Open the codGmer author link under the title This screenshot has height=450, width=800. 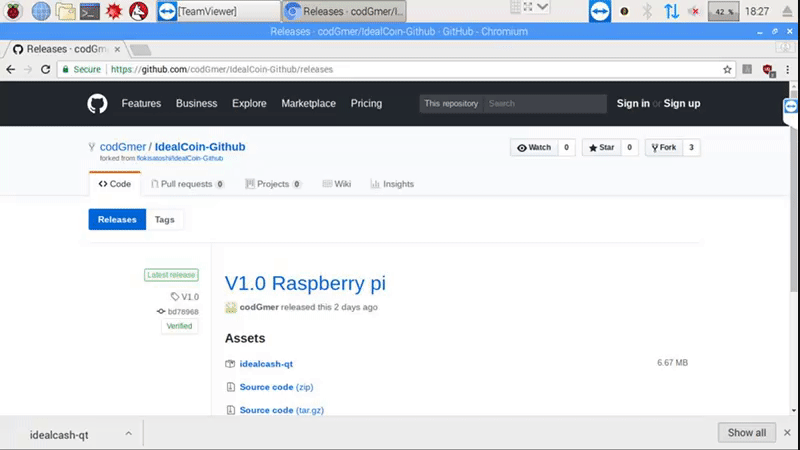(x=259, y=307)
